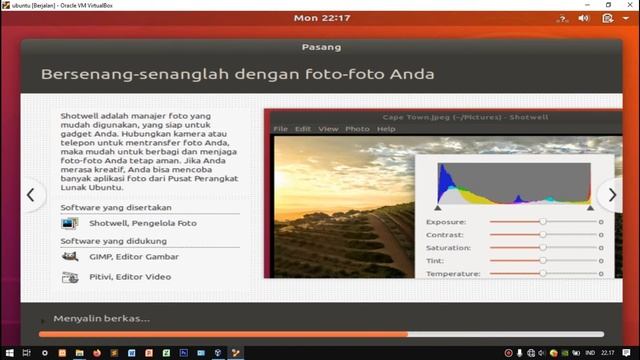Open Ubuntu network status icon with question mark
Screen dimensions: 640x360
point(562,19)
